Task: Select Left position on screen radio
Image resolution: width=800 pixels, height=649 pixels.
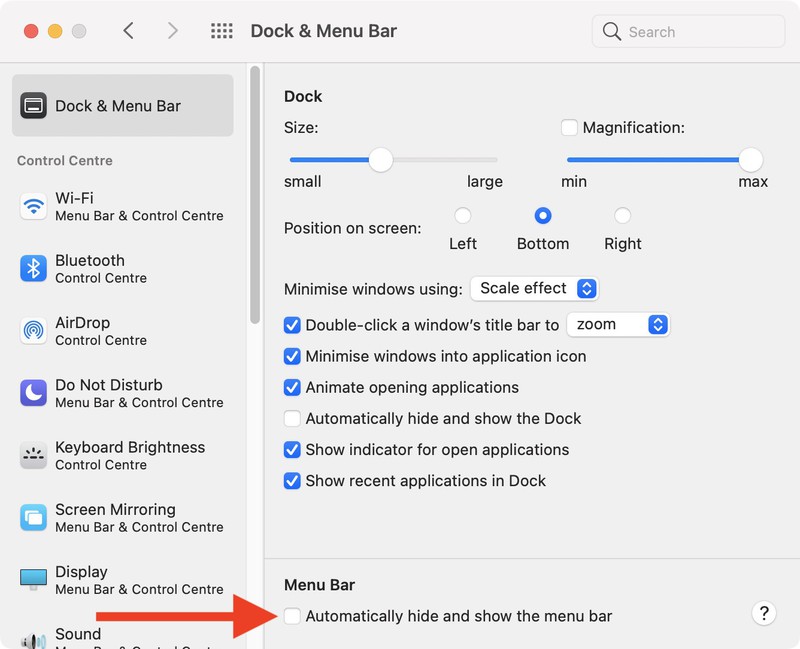Action: coord(463,216)
